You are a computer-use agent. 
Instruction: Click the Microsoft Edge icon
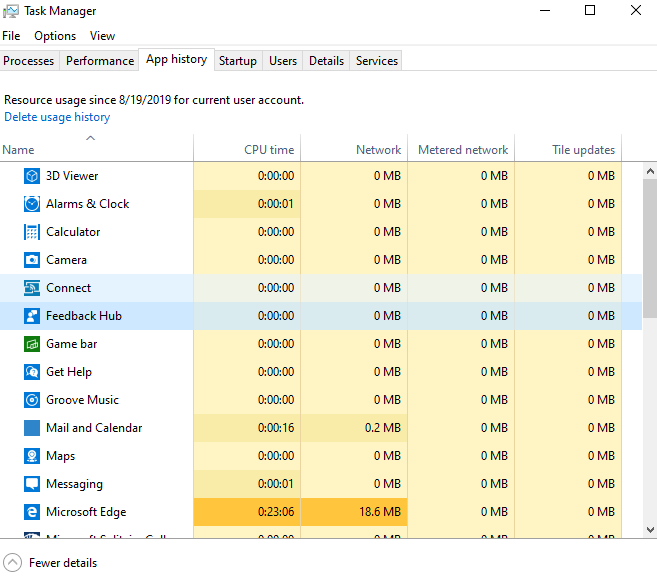point(32,512)
